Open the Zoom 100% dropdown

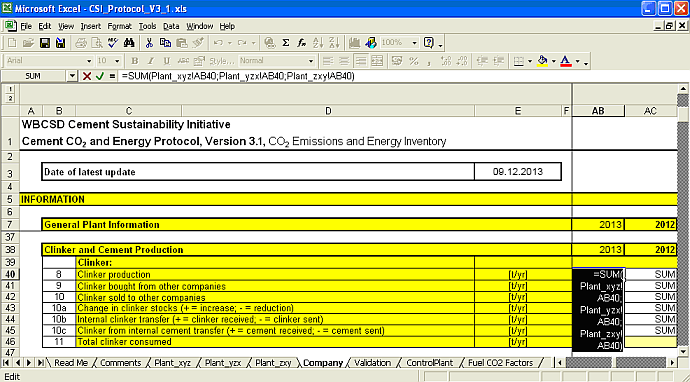(415, 43)
